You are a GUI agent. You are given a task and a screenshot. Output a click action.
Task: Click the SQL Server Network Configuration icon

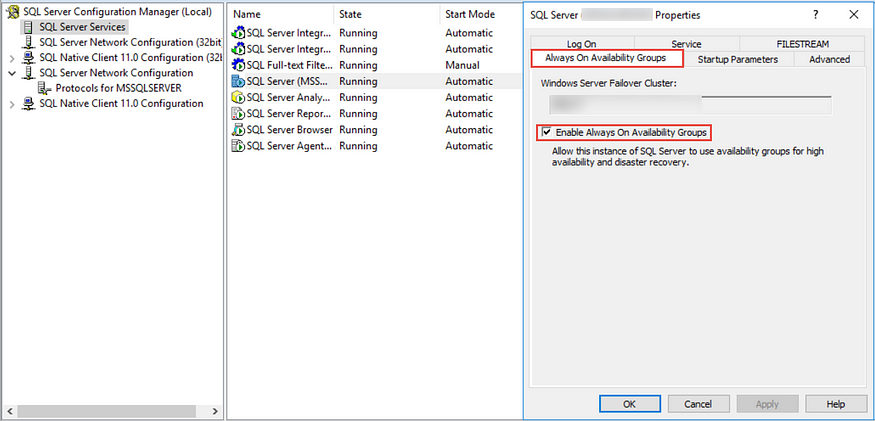point(29,73)
